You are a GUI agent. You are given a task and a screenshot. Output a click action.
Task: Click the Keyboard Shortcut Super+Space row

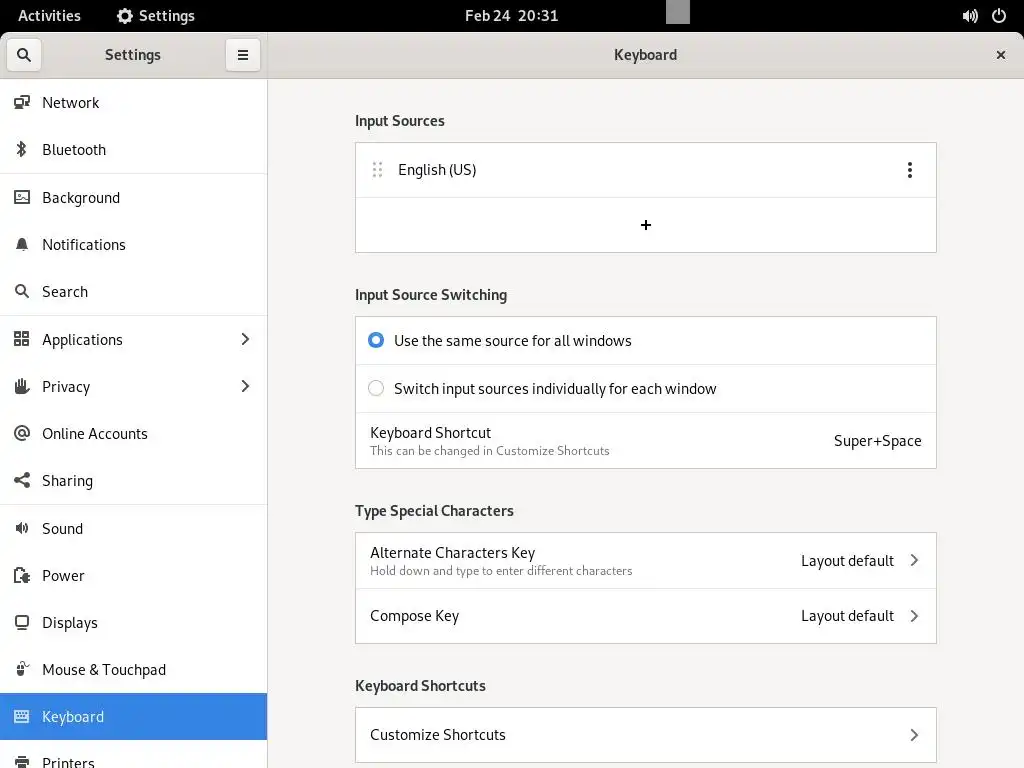[x=646, y=441]
